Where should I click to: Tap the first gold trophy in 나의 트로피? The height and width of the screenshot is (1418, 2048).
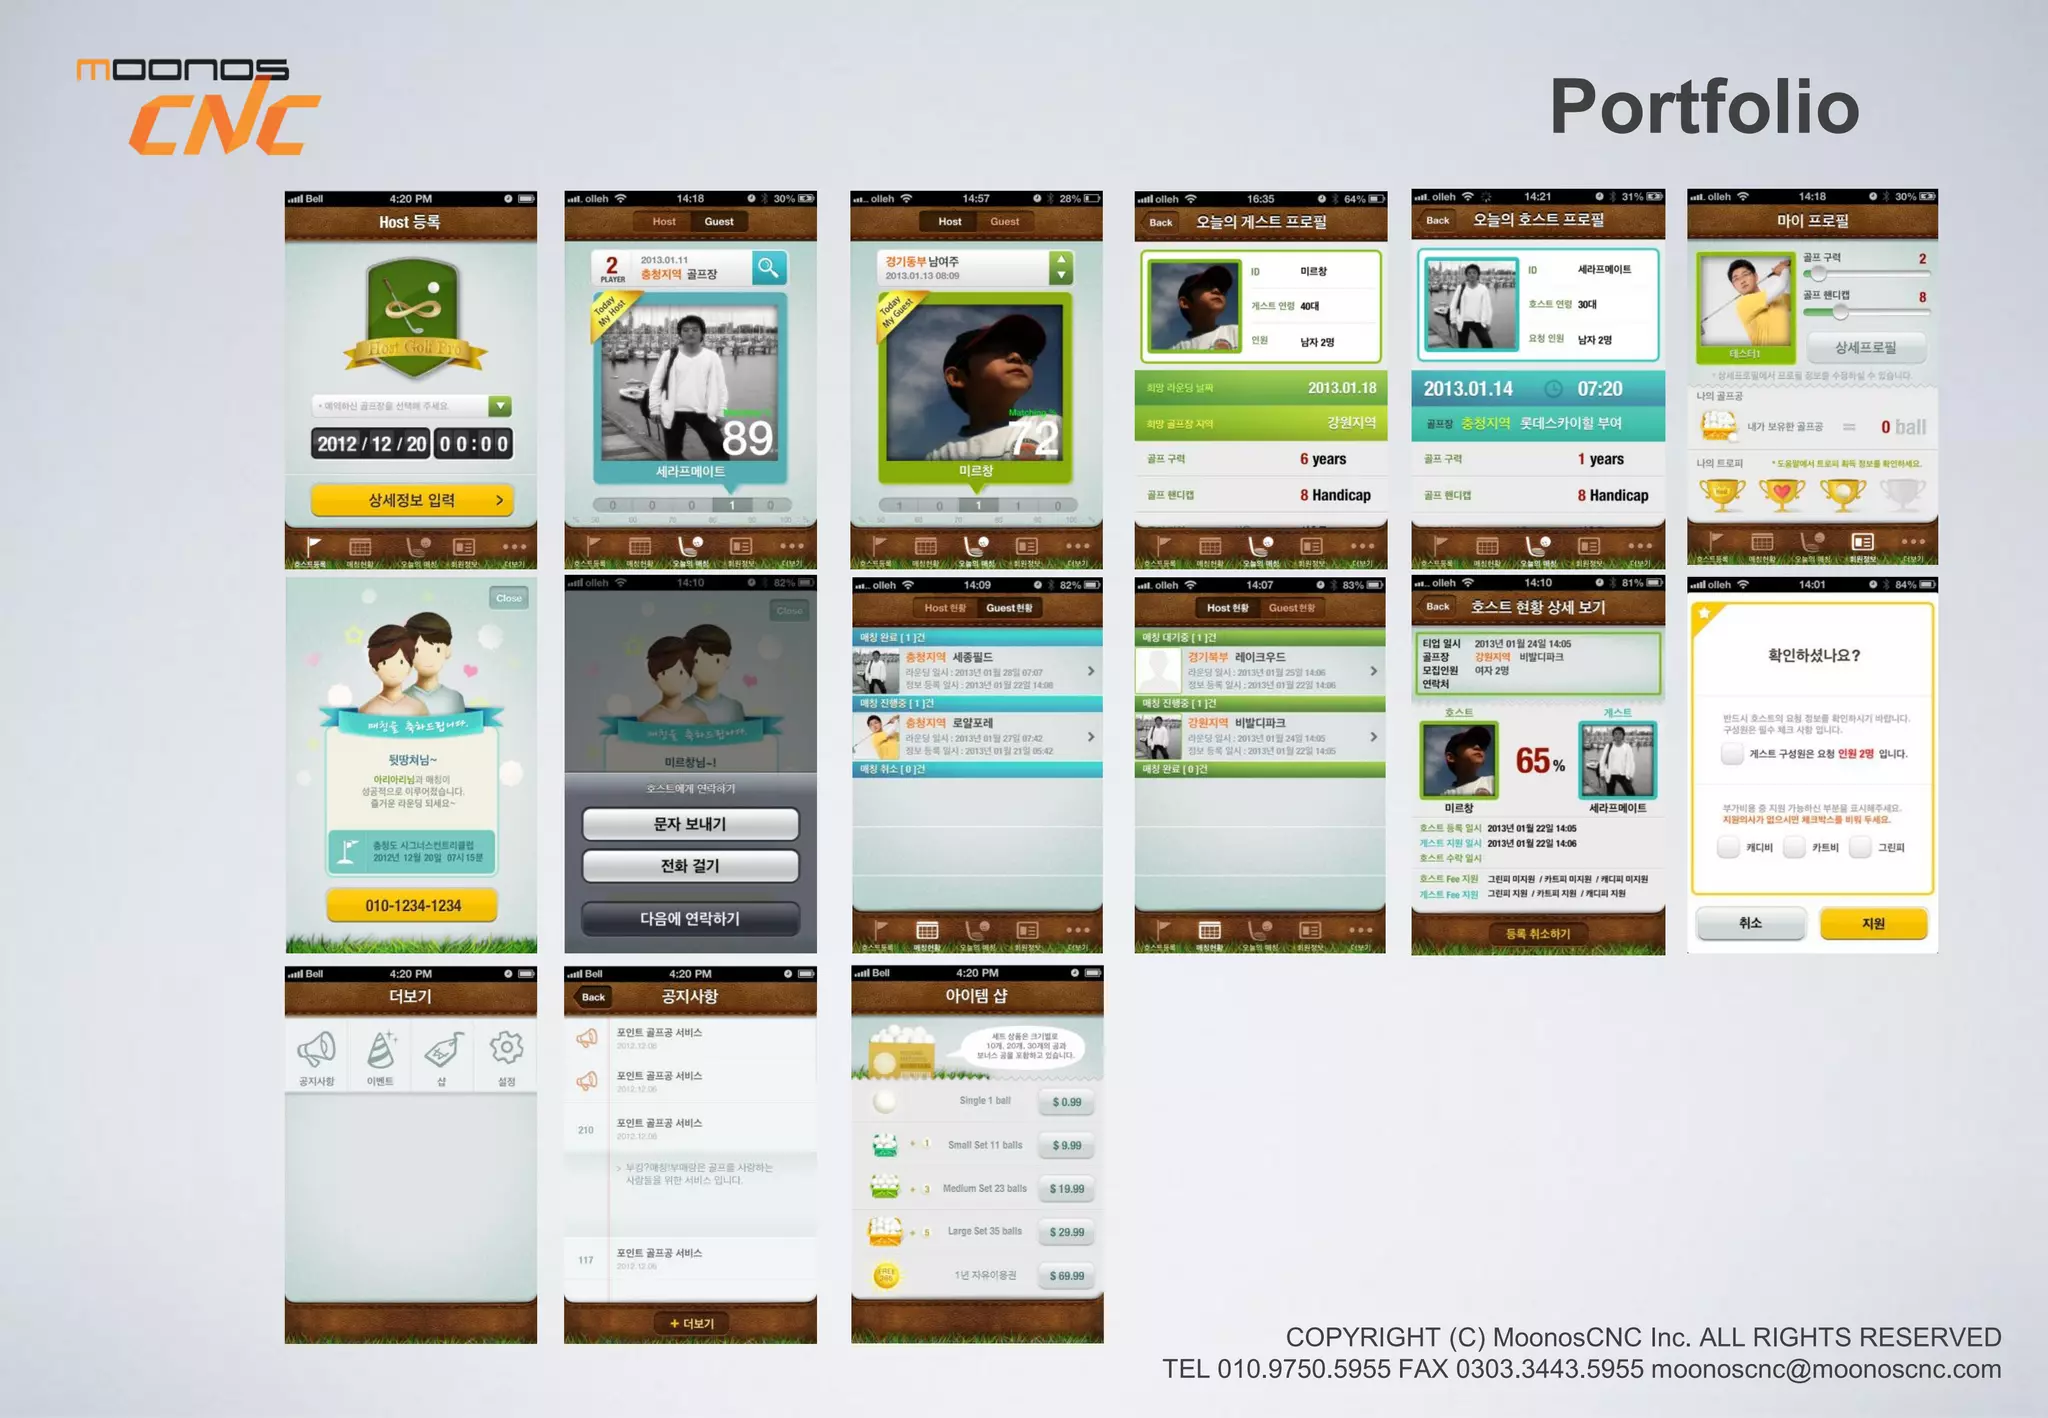(1722, 493)
